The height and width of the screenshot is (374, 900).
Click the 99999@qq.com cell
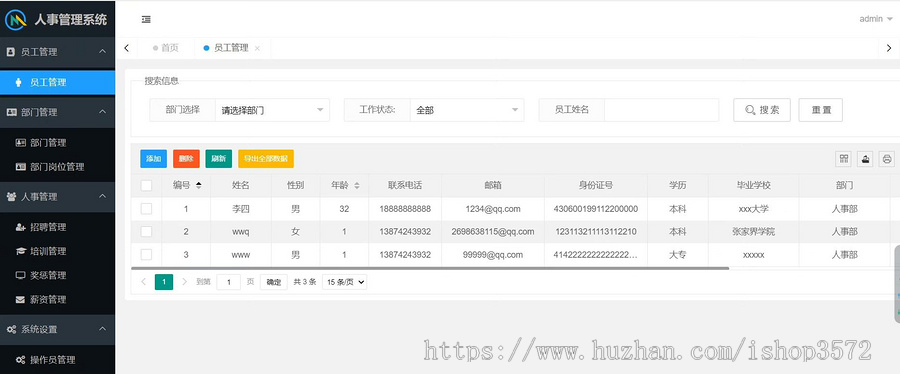(493, 255)
